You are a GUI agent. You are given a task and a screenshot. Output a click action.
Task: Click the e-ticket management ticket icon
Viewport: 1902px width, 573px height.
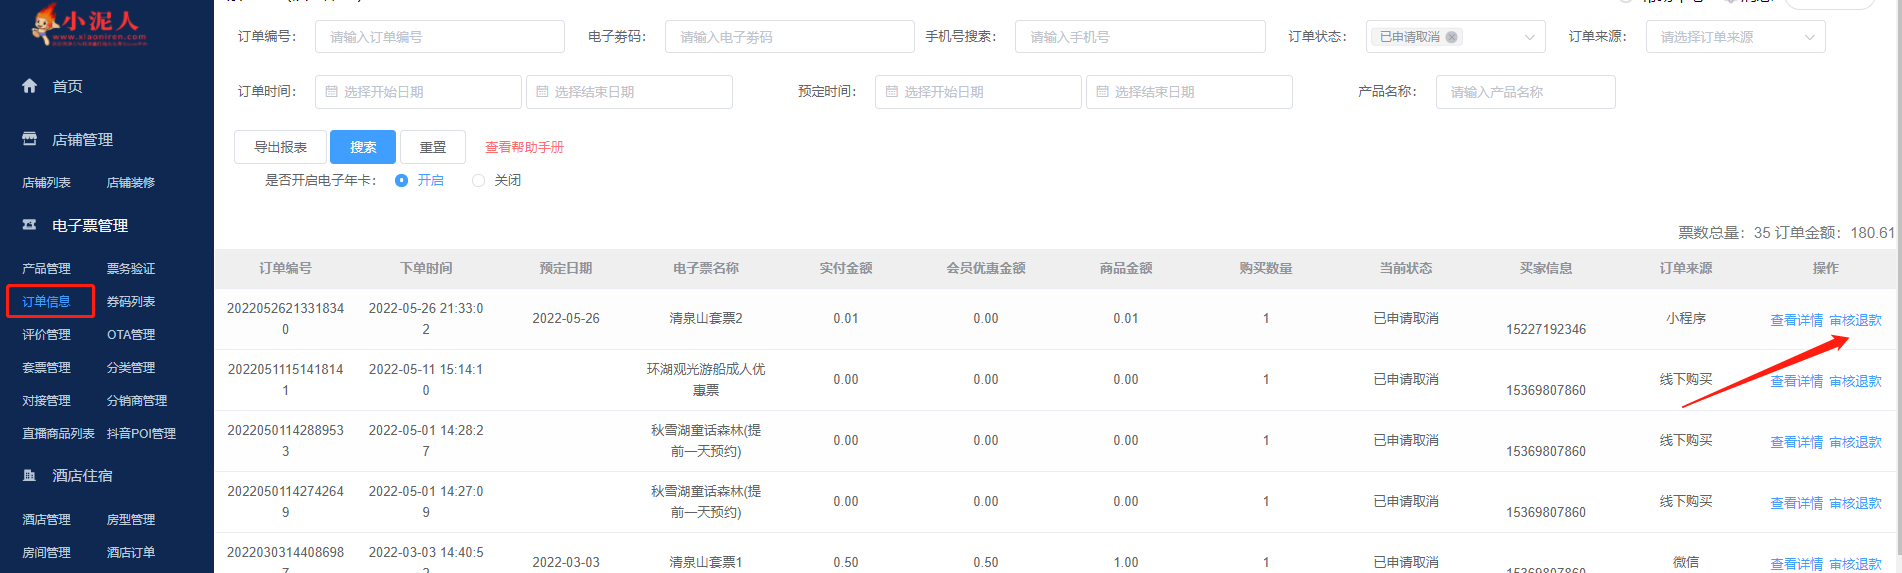pos(30,225)
